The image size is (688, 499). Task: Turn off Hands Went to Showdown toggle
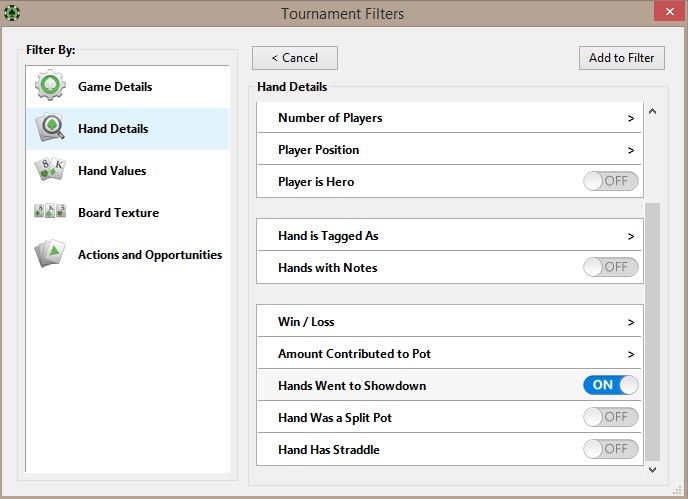pos(610,386)
